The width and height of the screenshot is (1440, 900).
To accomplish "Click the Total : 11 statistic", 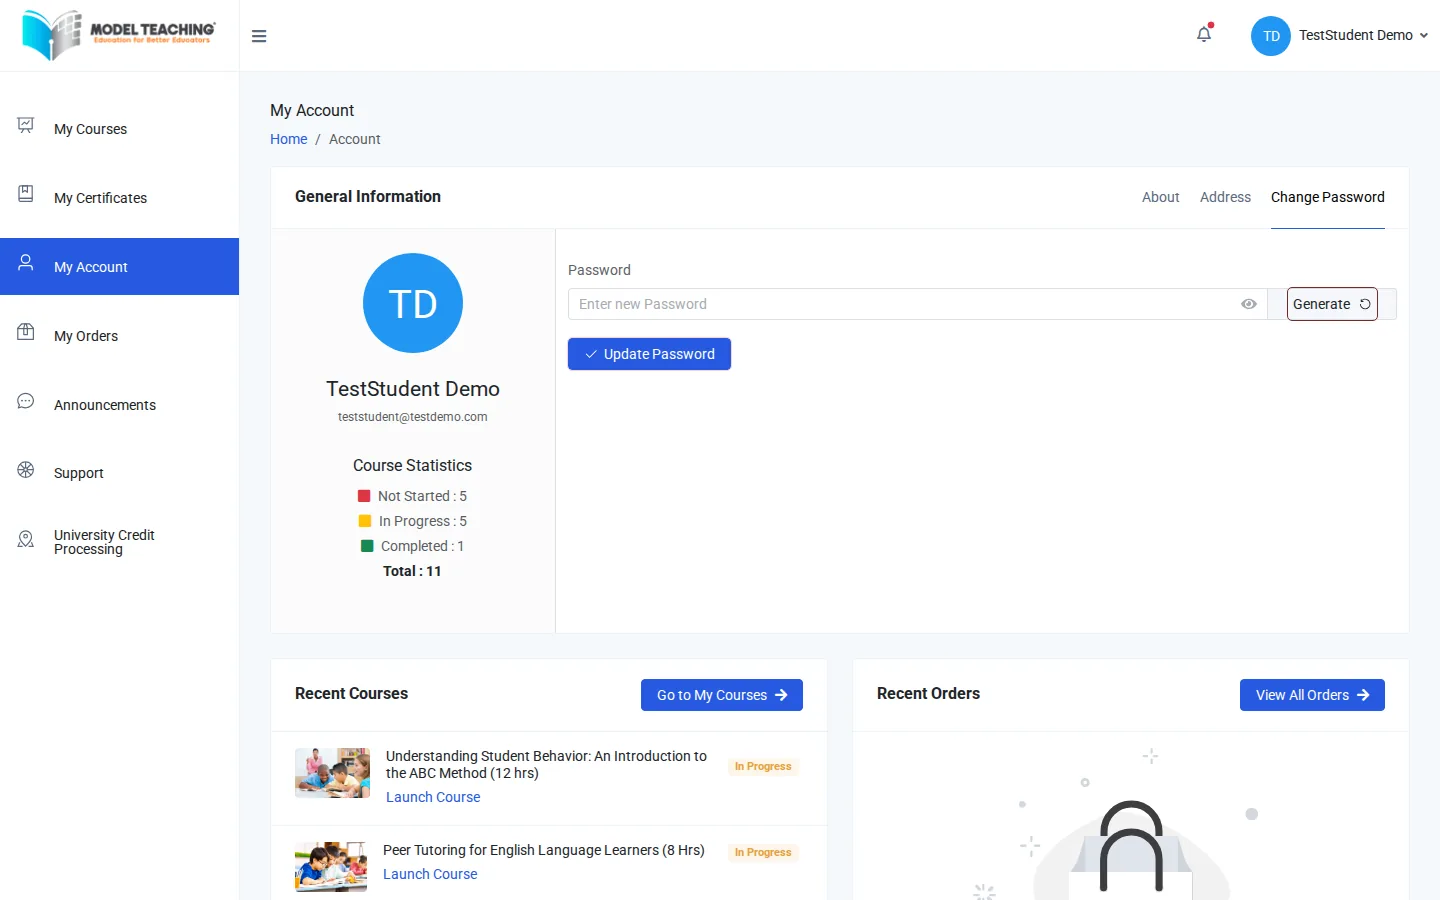I will 412,571.
